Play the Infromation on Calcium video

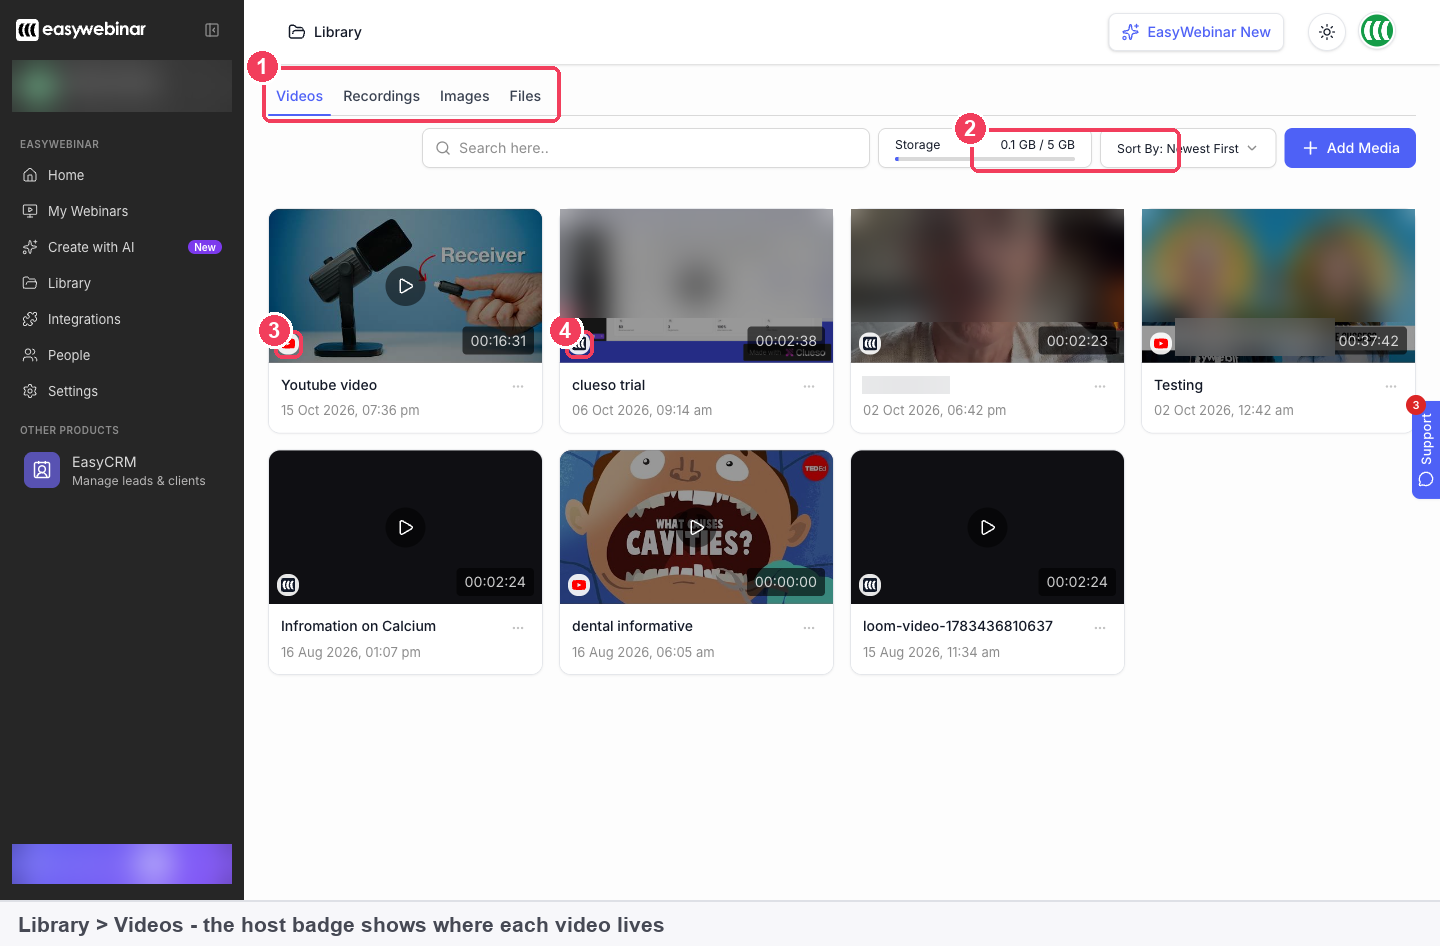tap(405, 527)
